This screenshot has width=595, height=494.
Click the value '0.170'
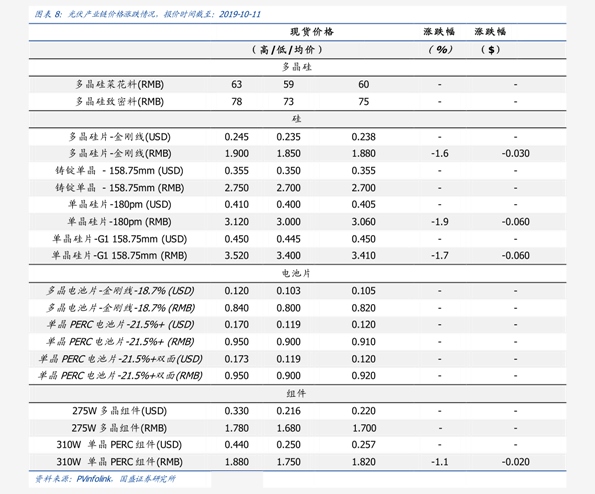click(236, 325)
